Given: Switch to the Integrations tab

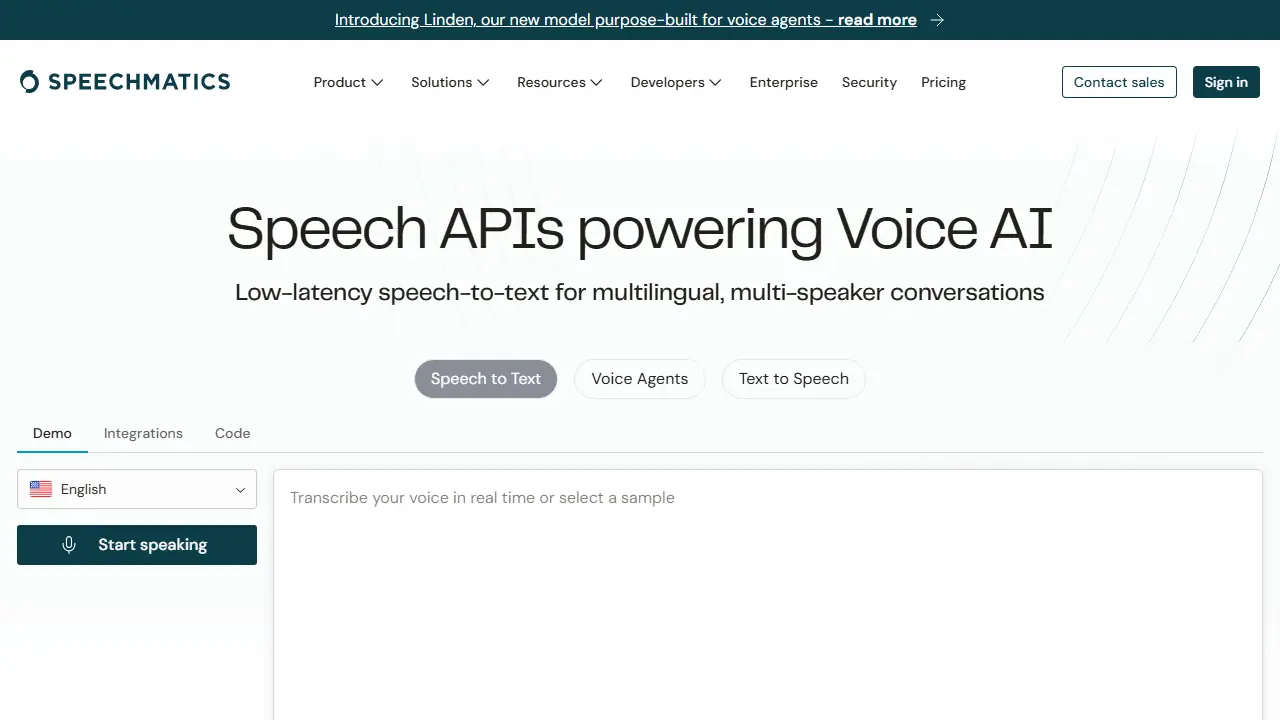Looking at the screenshot, I should (143, 433).
